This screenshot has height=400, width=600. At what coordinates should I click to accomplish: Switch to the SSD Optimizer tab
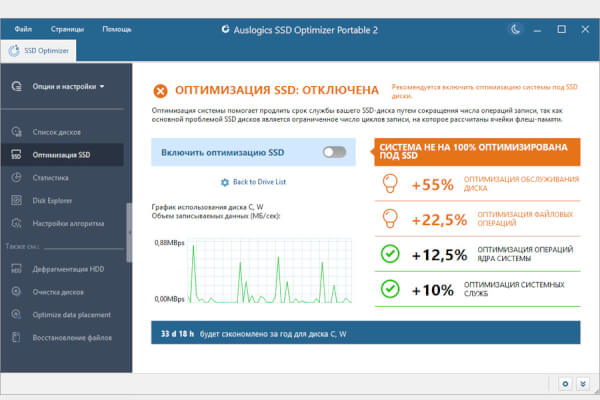[38, 51]
